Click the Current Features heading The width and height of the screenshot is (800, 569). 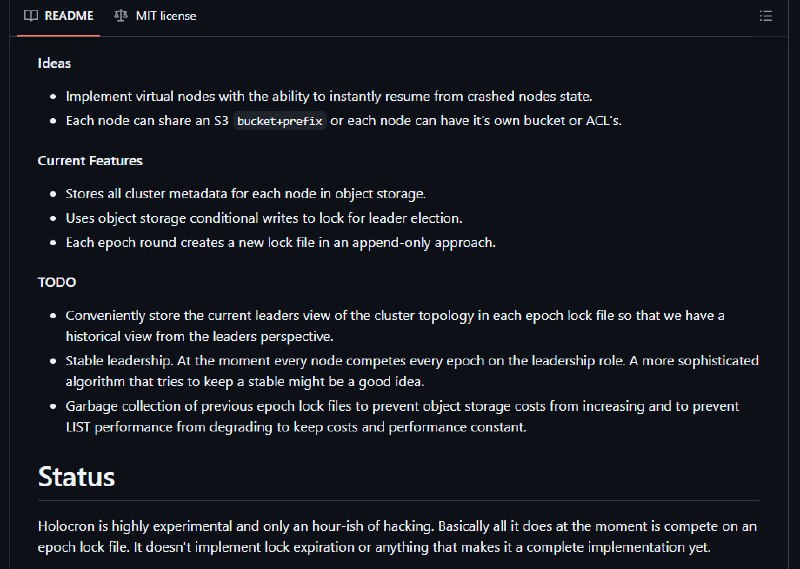click(x=90, y=161)
